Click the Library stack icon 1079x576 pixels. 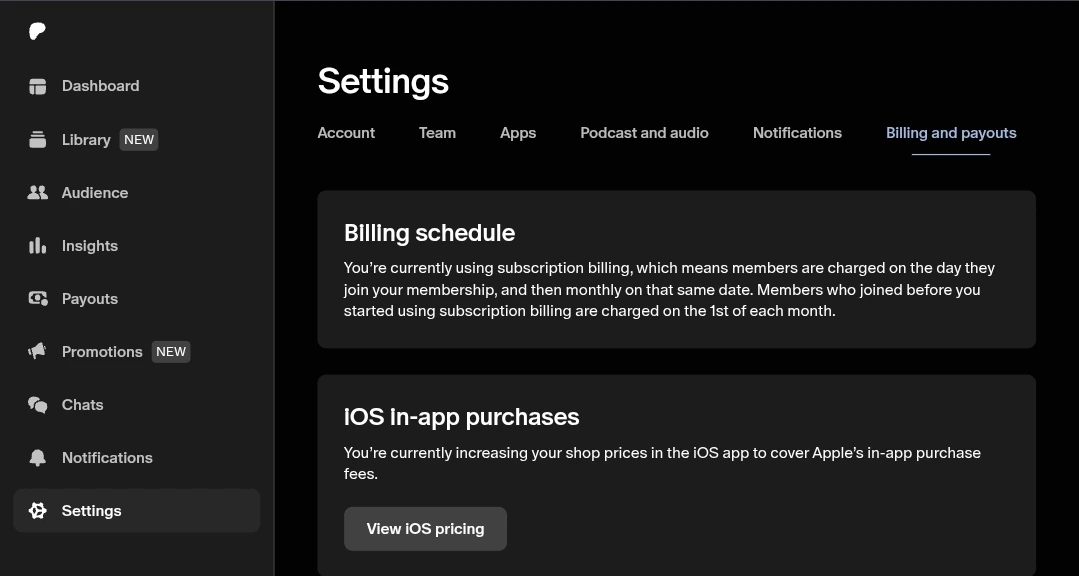37,140
